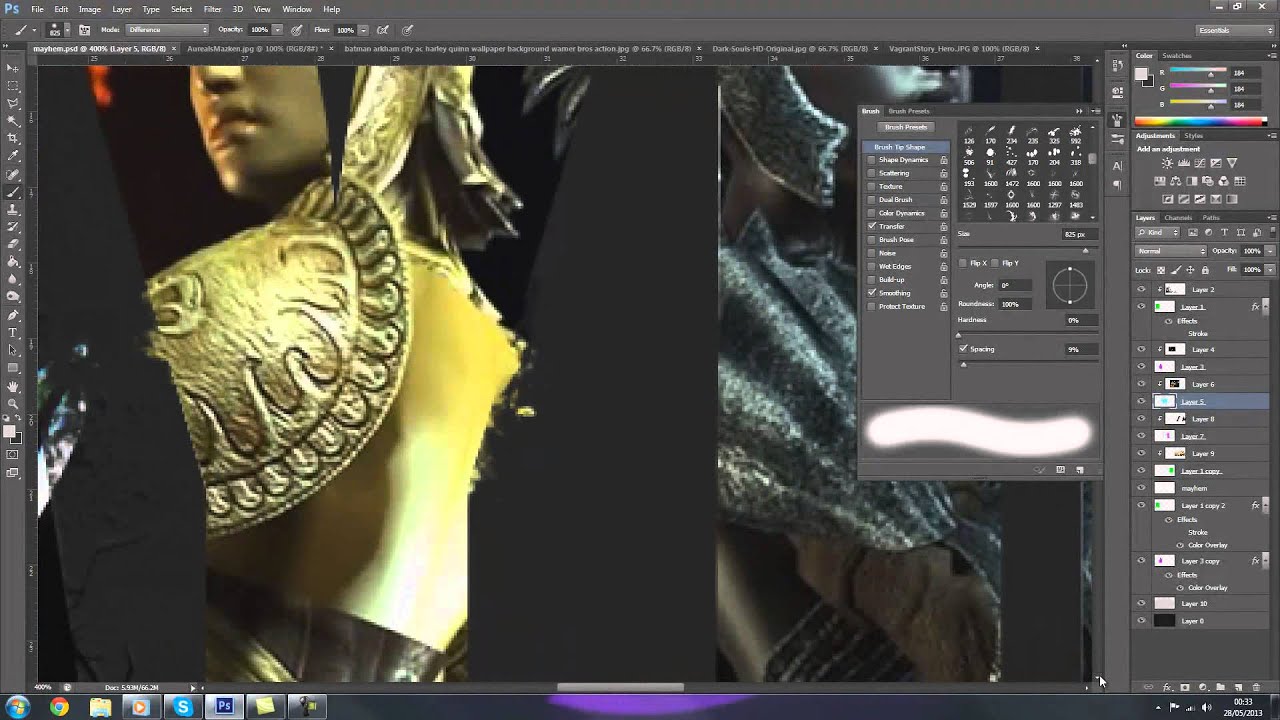
Task: Select the Rectangular Marquee tool
Action: point(13,86)
